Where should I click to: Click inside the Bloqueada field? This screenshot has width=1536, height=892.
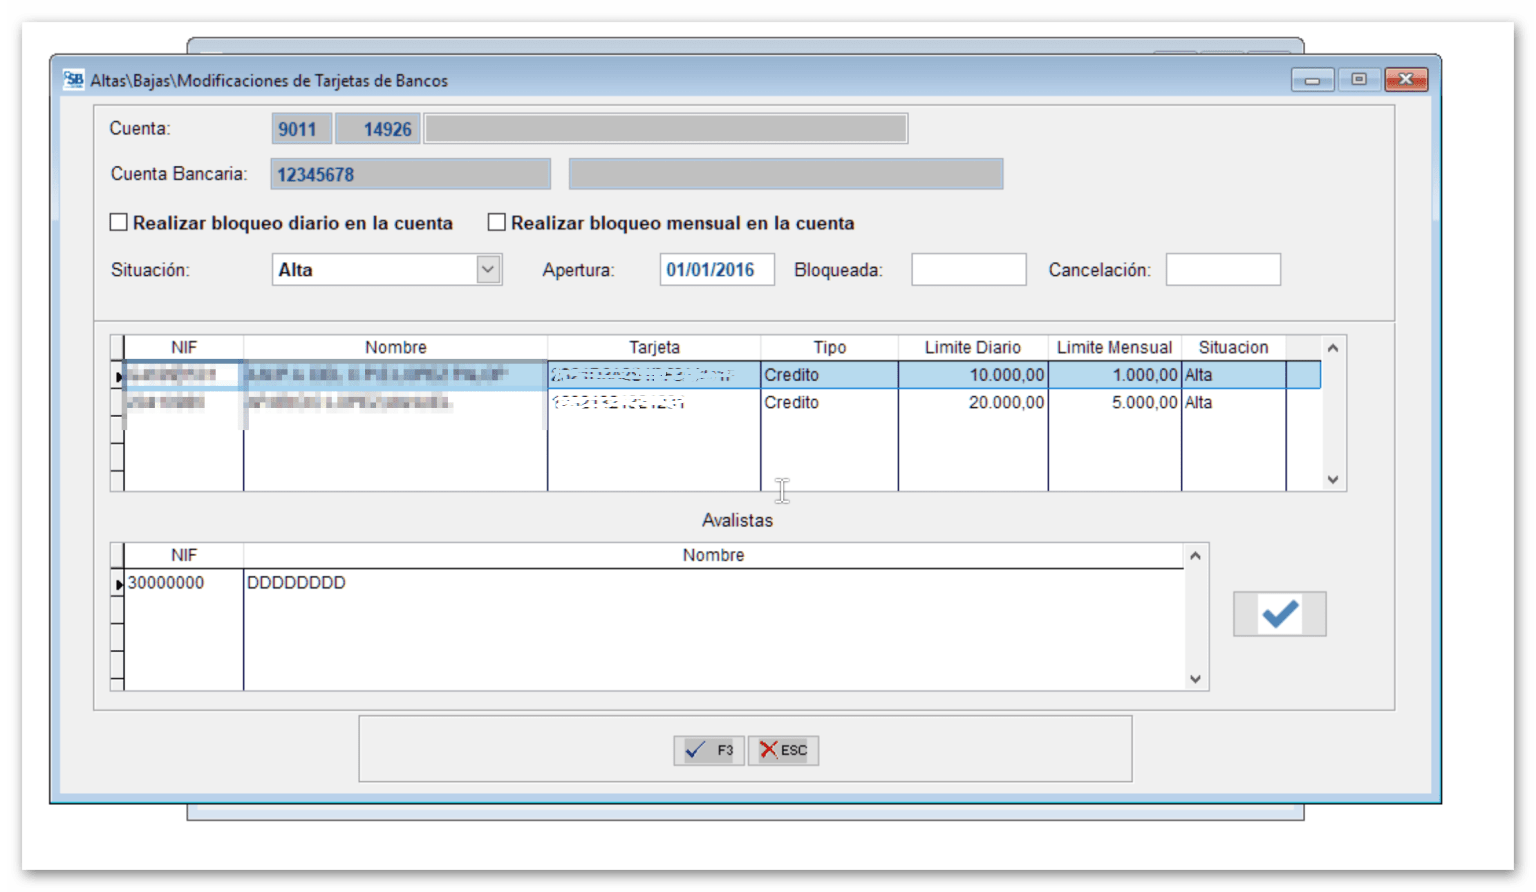pos(968,269)
